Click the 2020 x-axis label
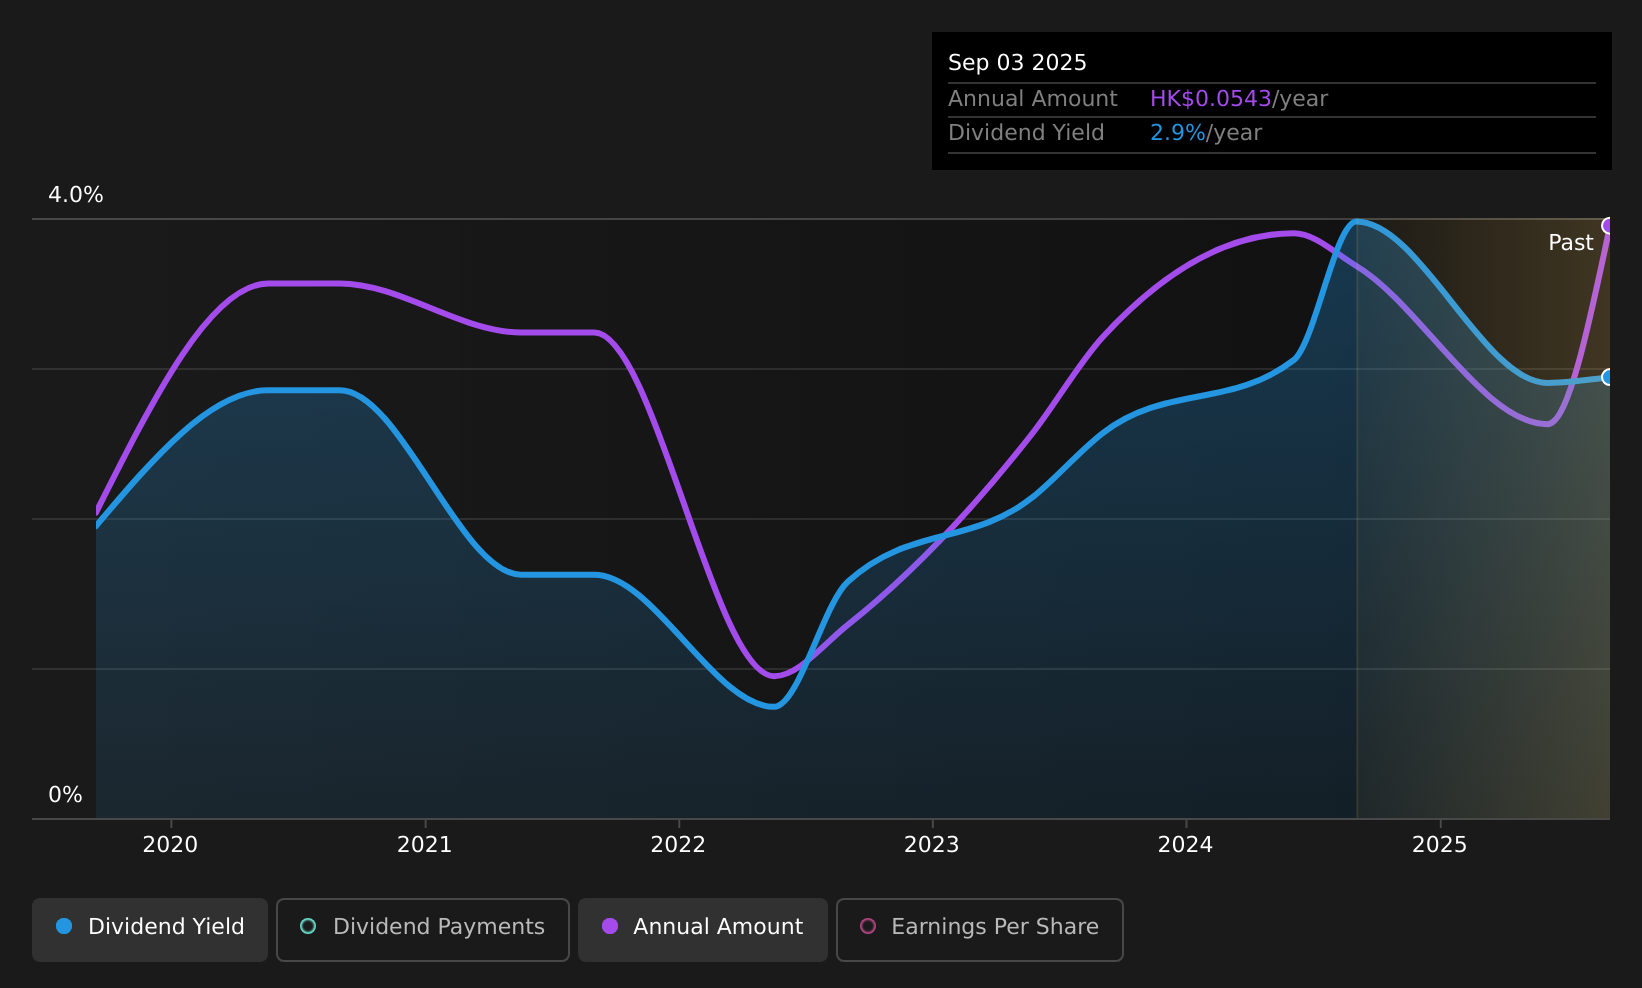This screenshot has width=1642, height=988. point(170,845)
